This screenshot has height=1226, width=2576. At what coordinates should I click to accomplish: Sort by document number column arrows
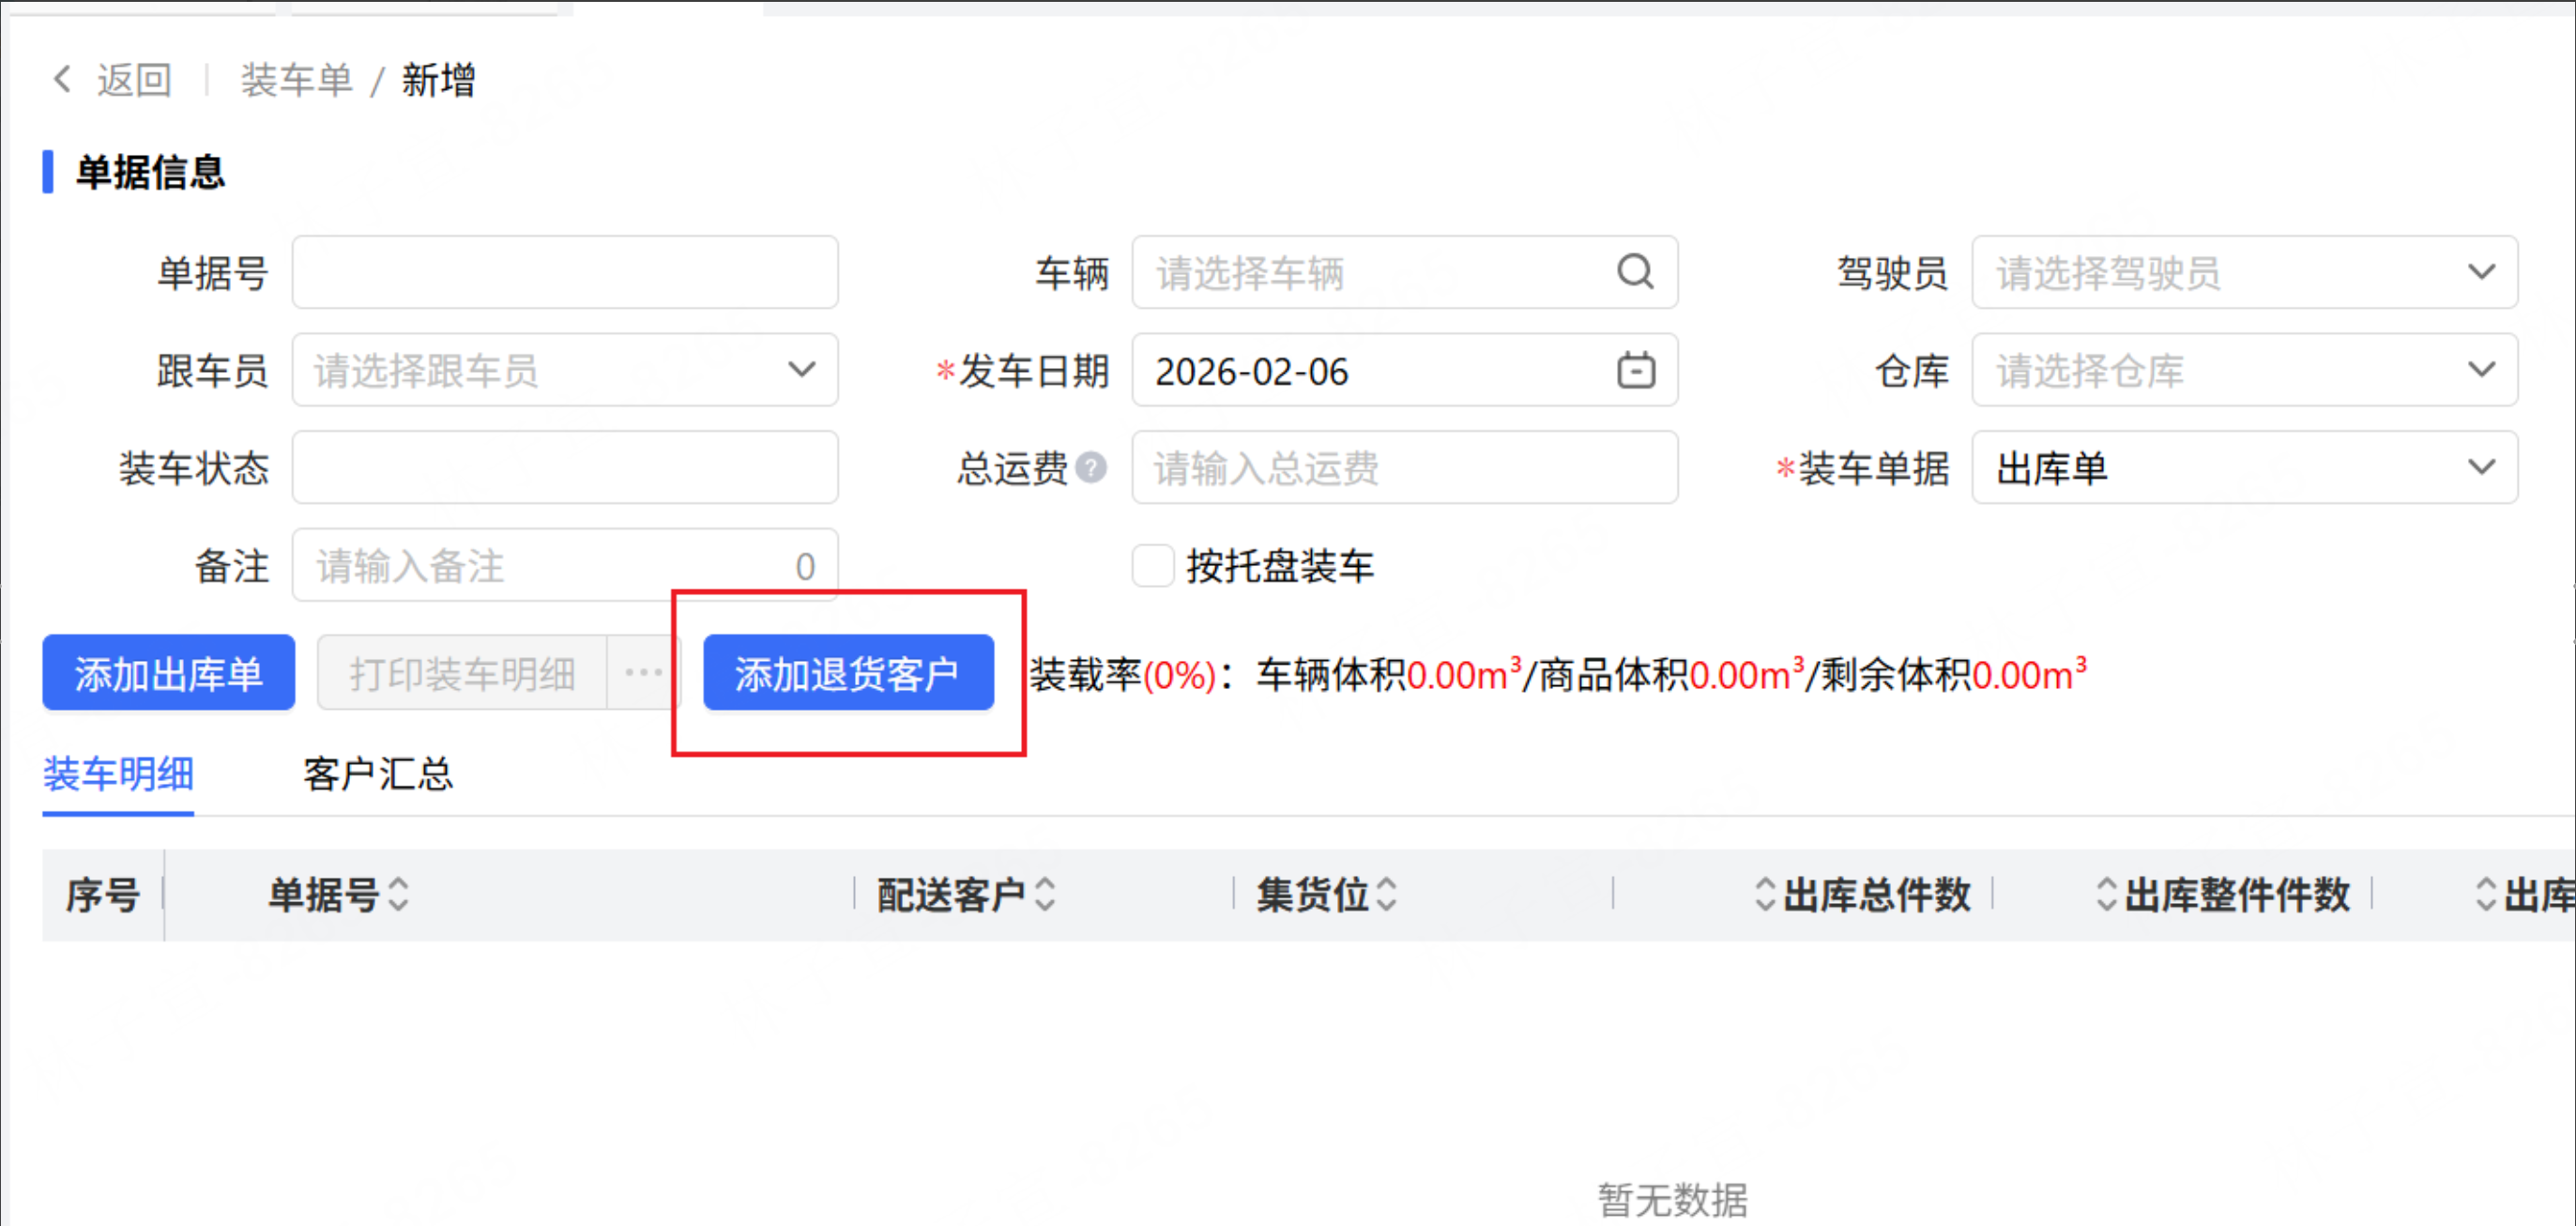pyautogui.click(x=399, y=894)
